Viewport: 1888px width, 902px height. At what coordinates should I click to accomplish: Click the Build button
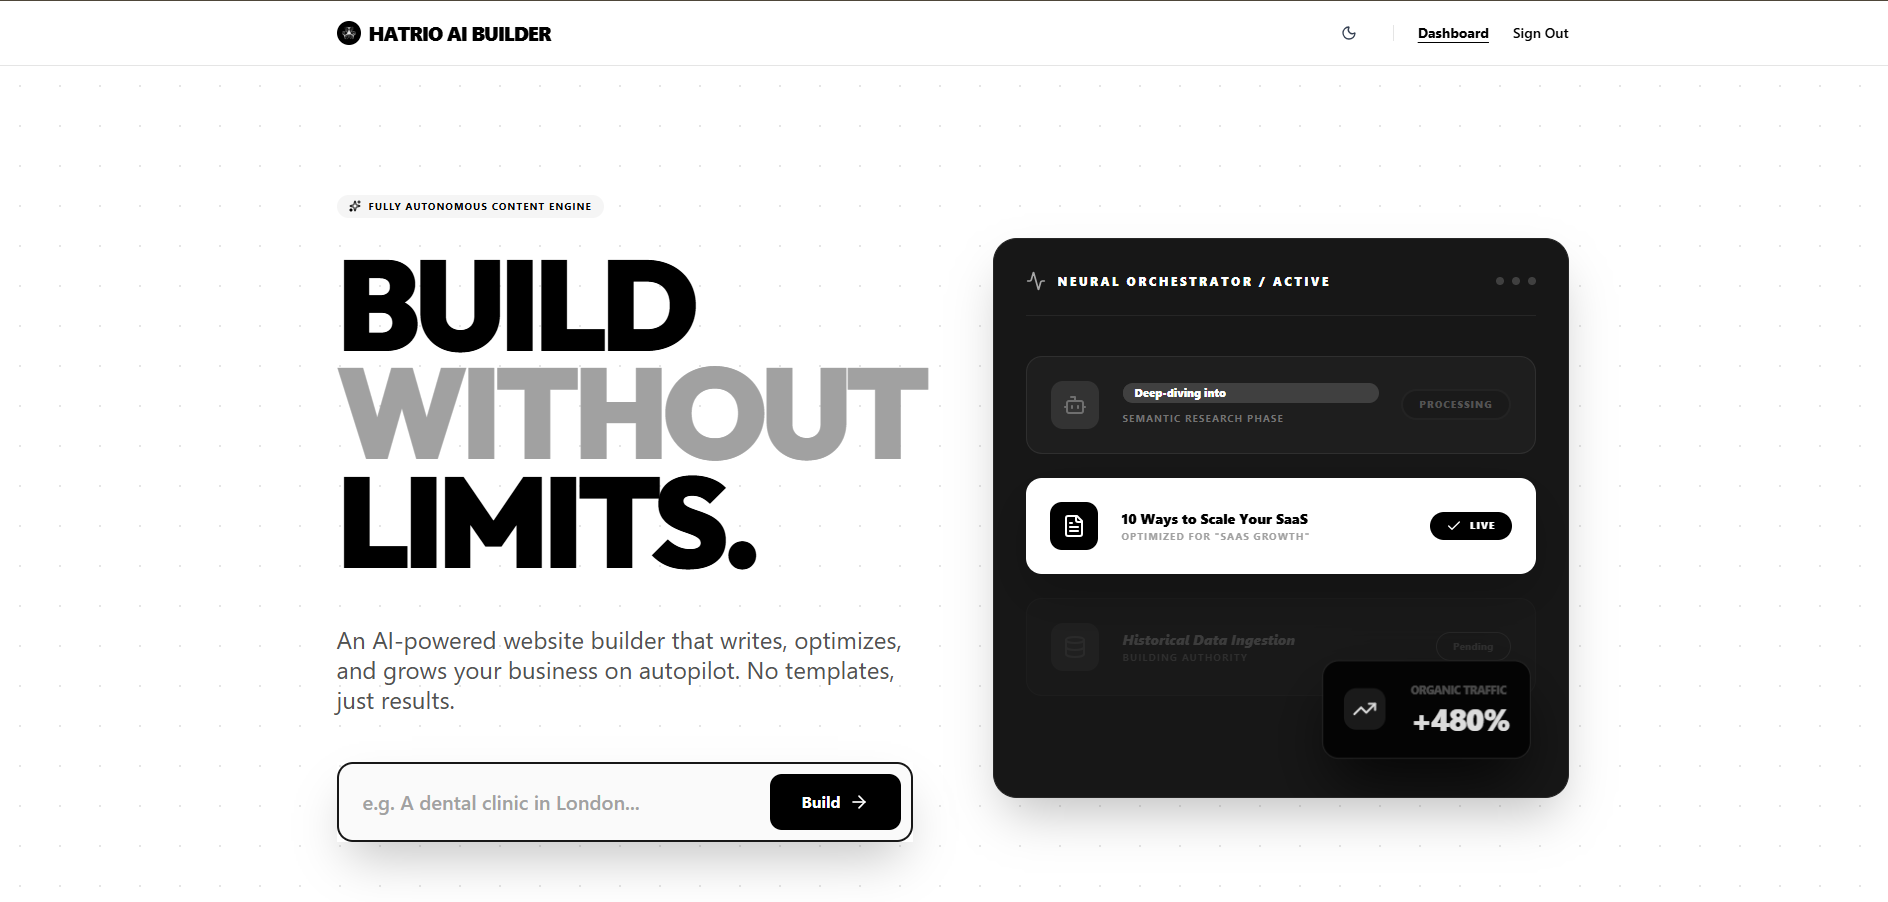pos(835,802)
